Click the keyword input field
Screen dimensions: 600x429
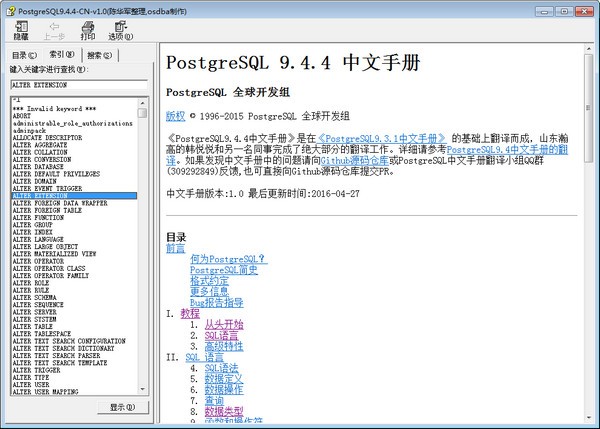pyautogui.click(x=78, y=86)
